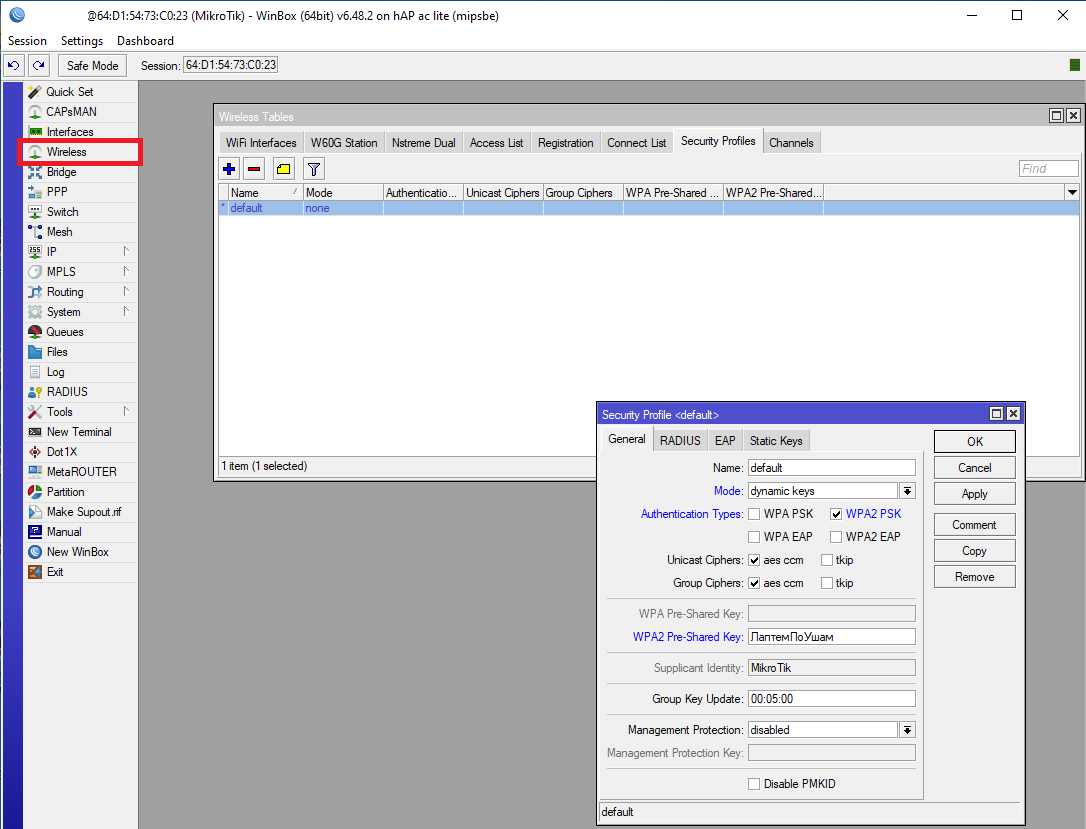This screenshot has height=829, width=1086.
Task: Enable the WPA2 EAP checkbox
Action: click(836, 537)
